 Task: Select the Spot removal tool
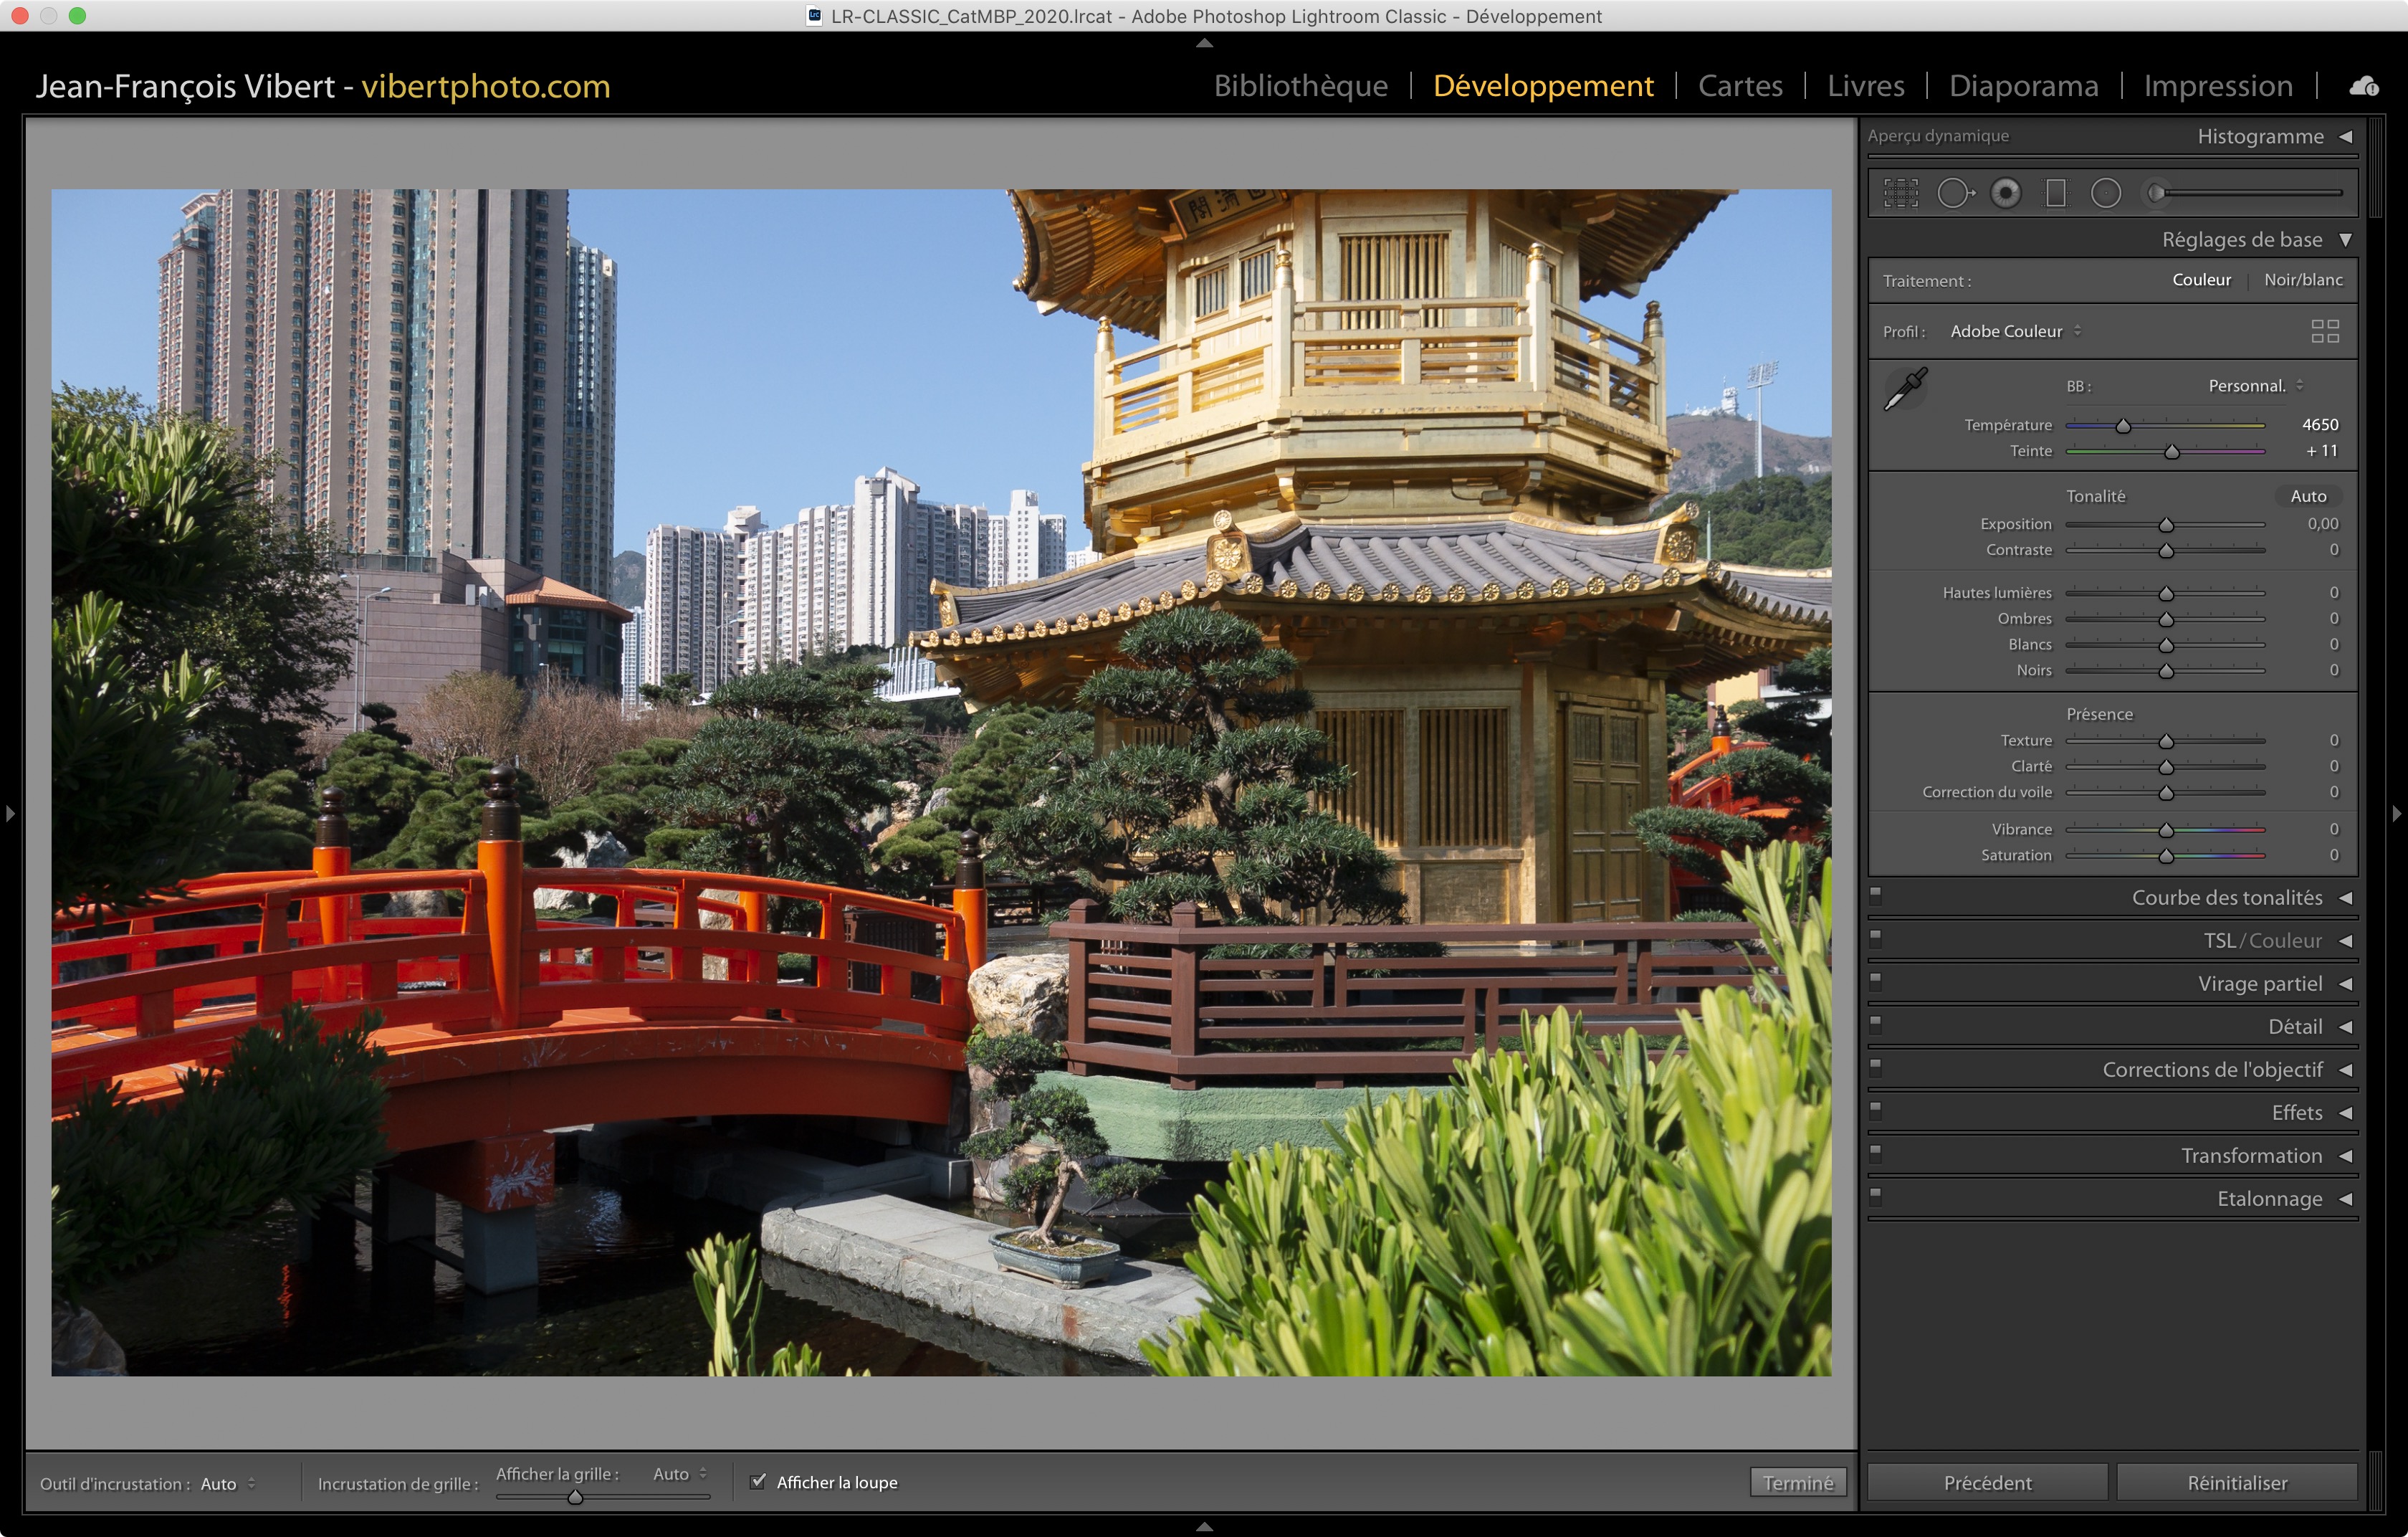coord(1955,193)
